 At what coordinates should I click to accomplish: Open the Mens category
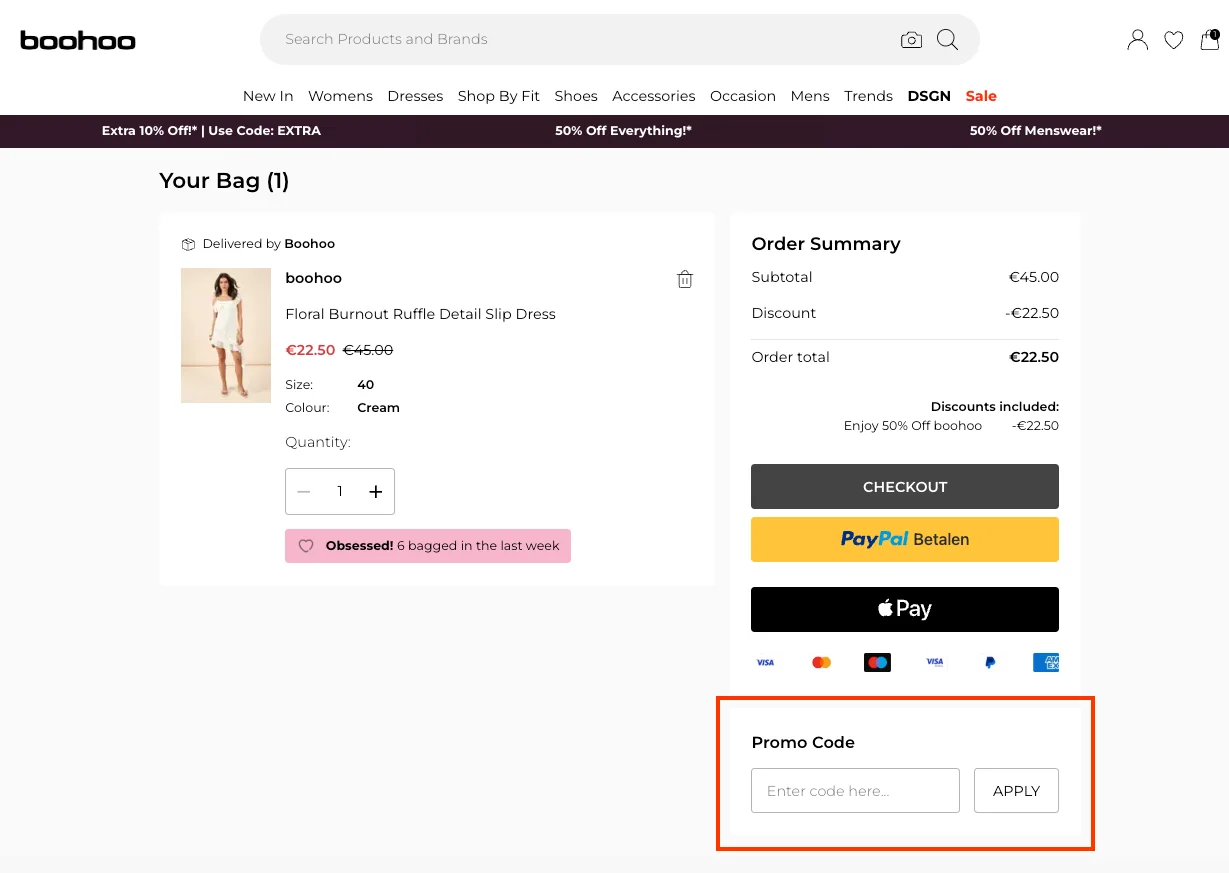[810, 96]
